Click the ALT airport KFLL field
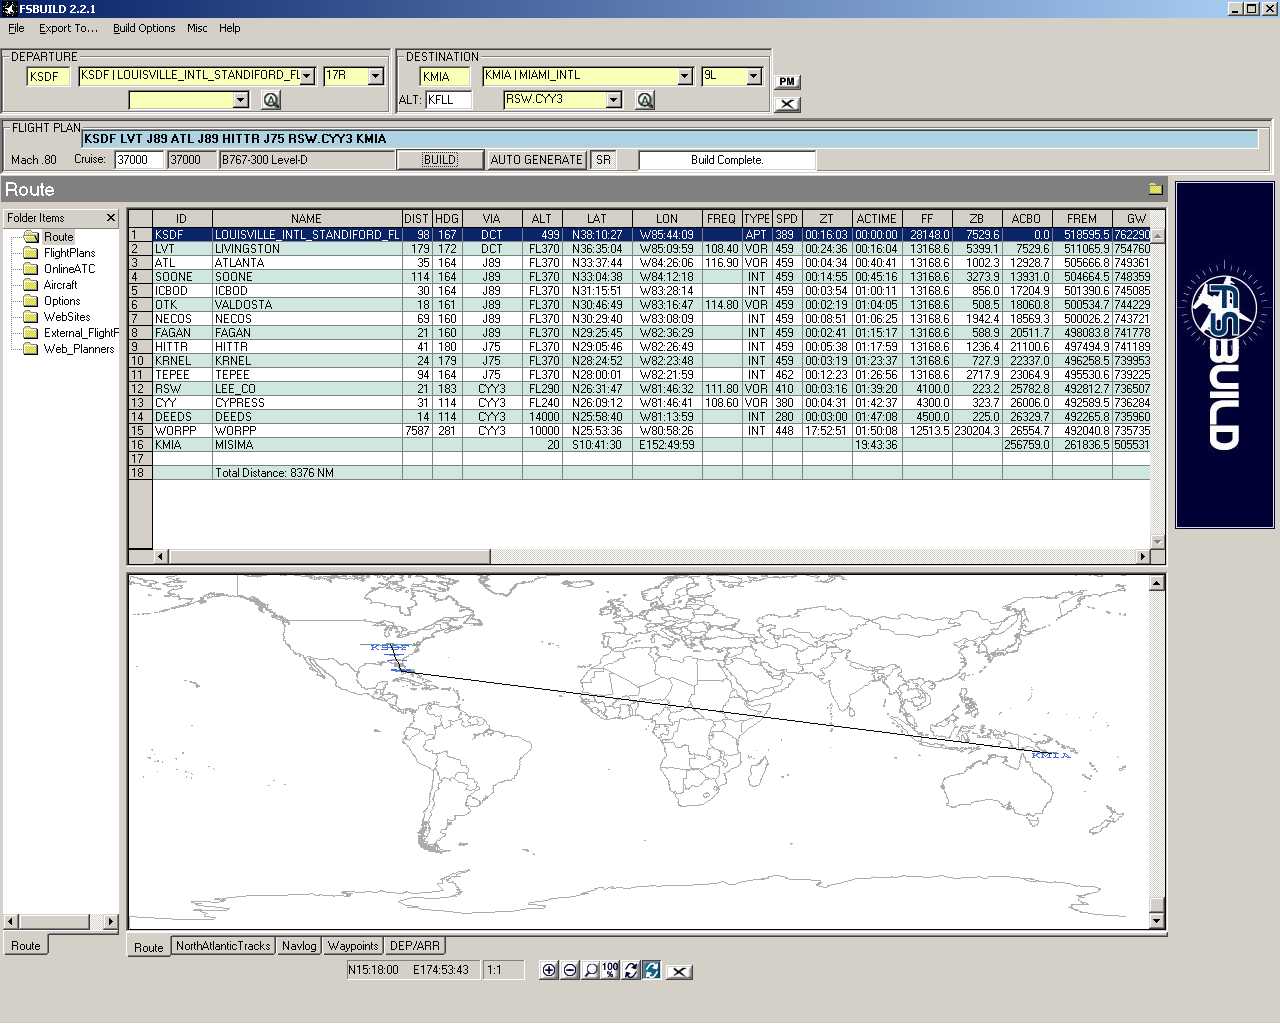Image resolution: width=1280 pixels, height=1024 pixels. (x=448, y=100)
